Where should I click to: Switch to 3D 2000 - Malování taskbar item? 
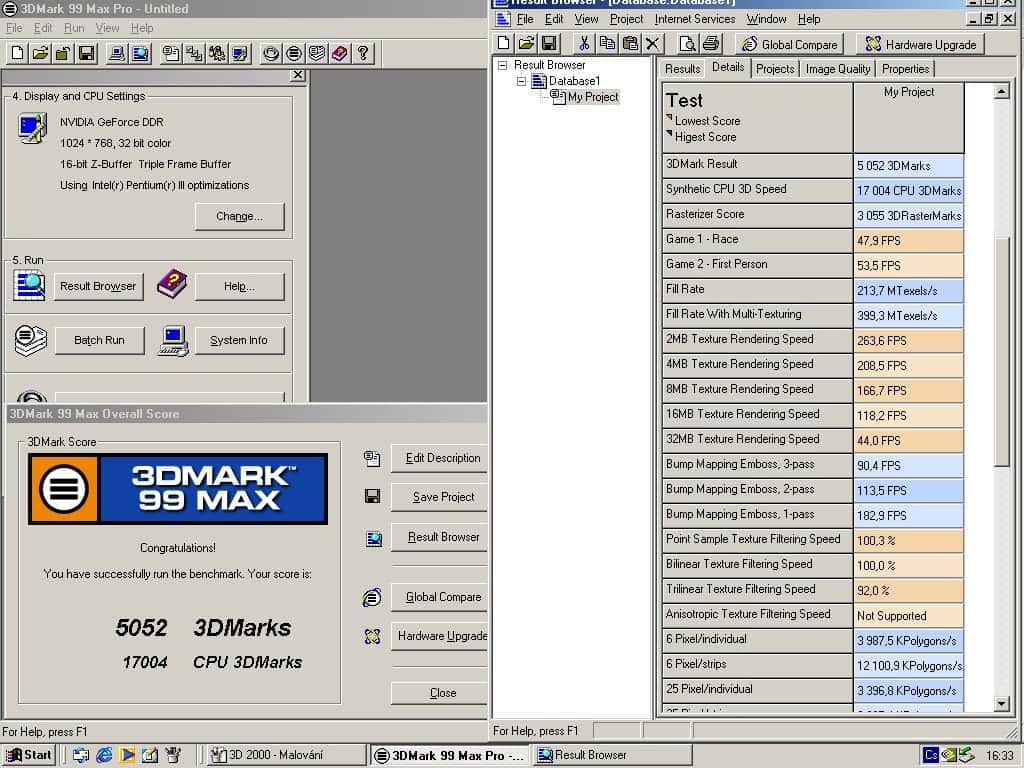[286, 755]
